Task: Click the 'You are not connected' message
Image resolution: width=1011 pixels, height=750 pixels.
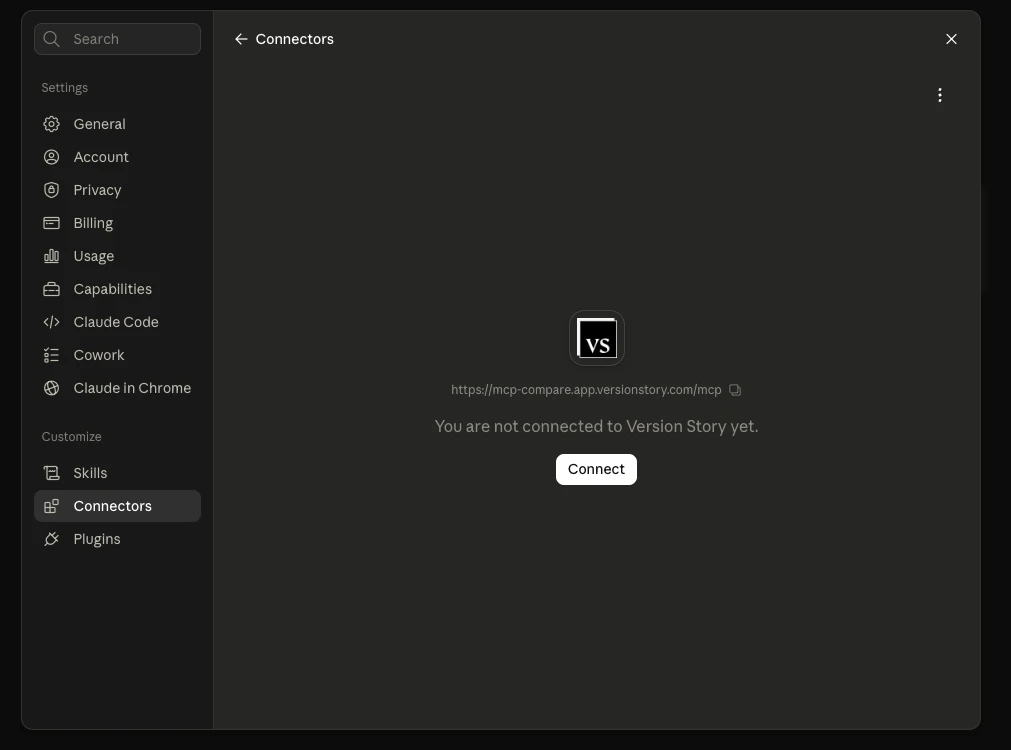Action: 596,426
